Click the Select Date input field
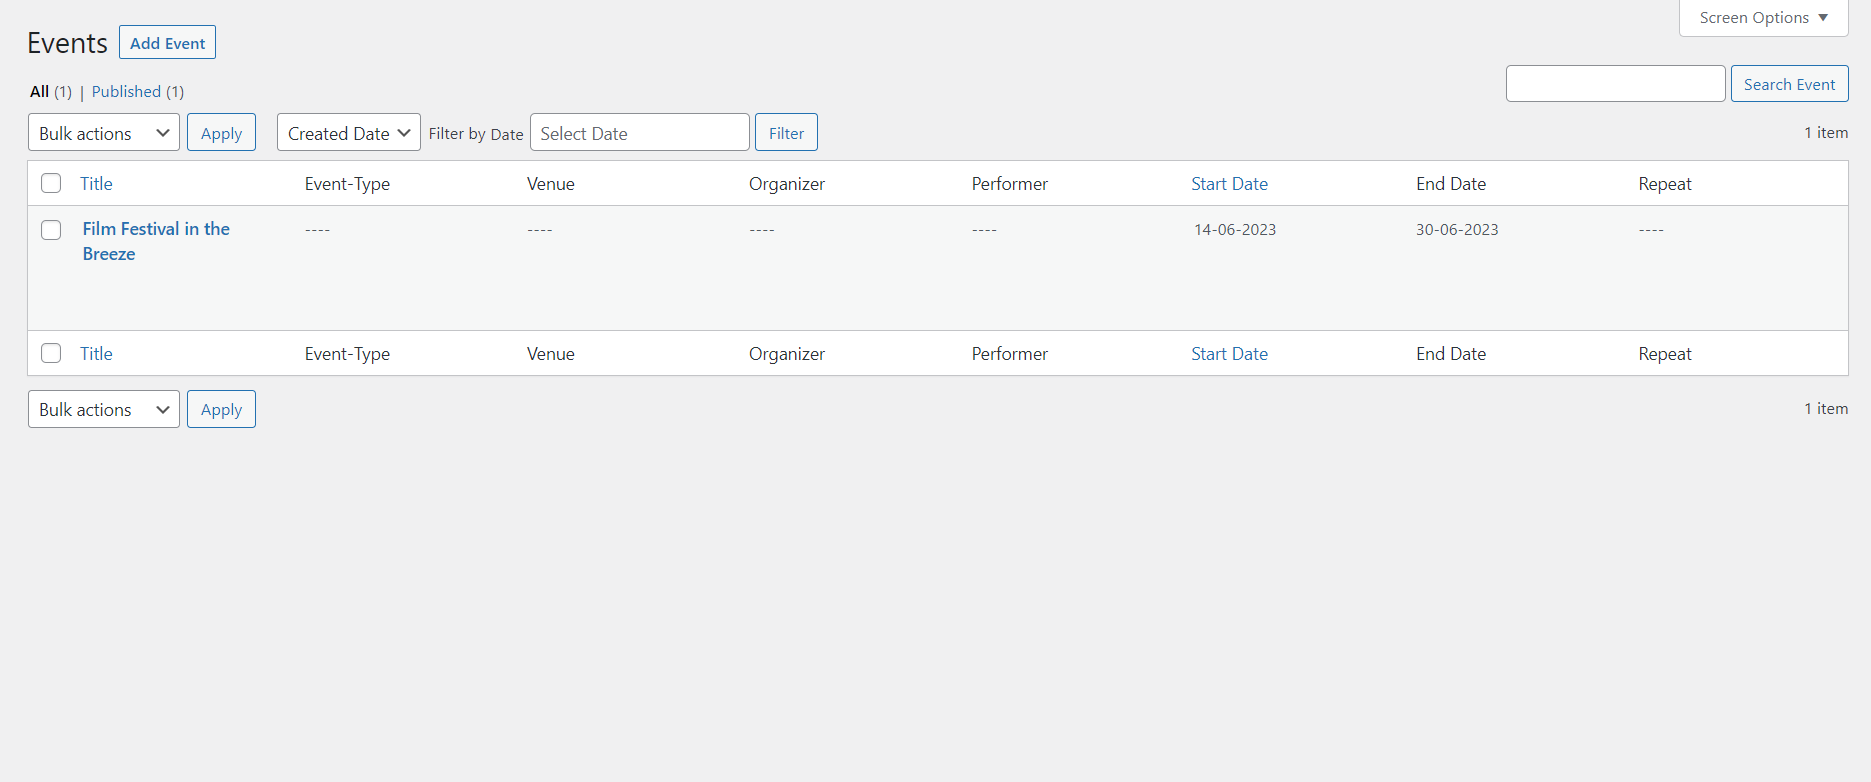The width and height of the screenshot is (1871, 782). pyautogui.click(x=639, y=133)
